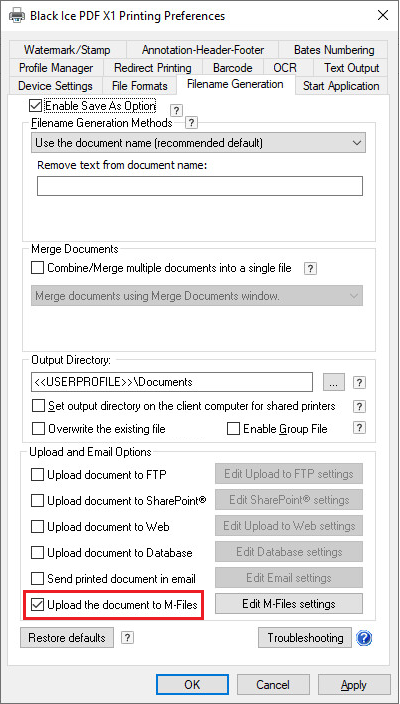Click the Apply button
Image resolution: width=400 pixels, height=704 pixels.
coord(354,685)
